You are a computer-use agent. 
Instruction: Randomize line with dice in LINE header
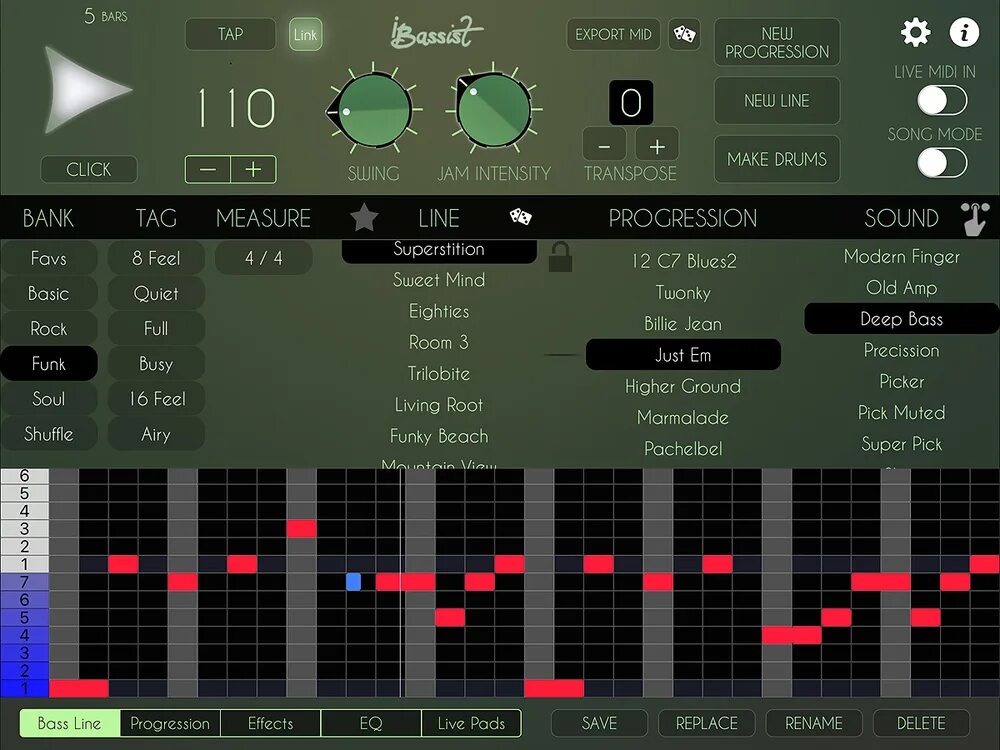click(x=520, y=217)
